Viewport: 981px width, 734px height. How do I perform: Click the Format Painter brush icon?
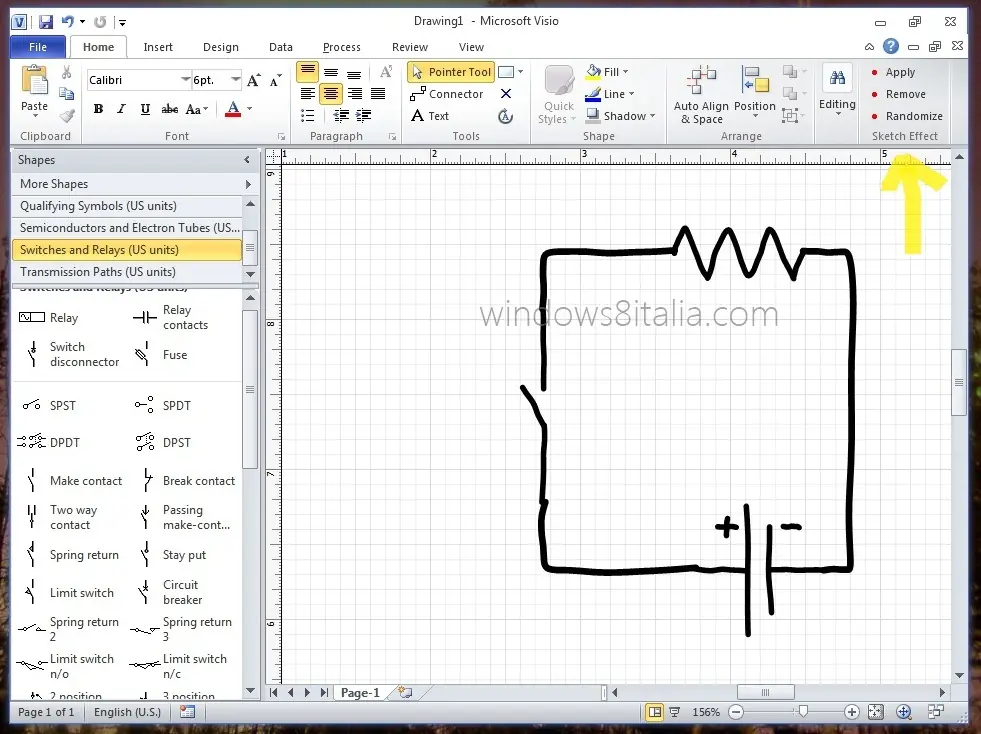pyautogui.click(x=67, y=116)
